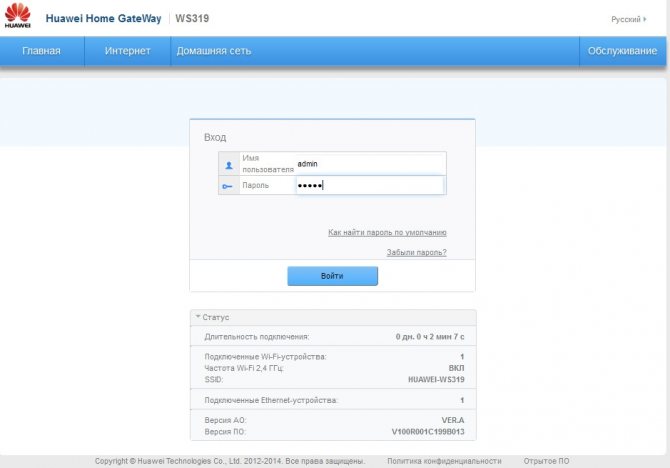Click the arrow next to Русский
Screen dimensions: 670x468
click(x=645, y=19)
